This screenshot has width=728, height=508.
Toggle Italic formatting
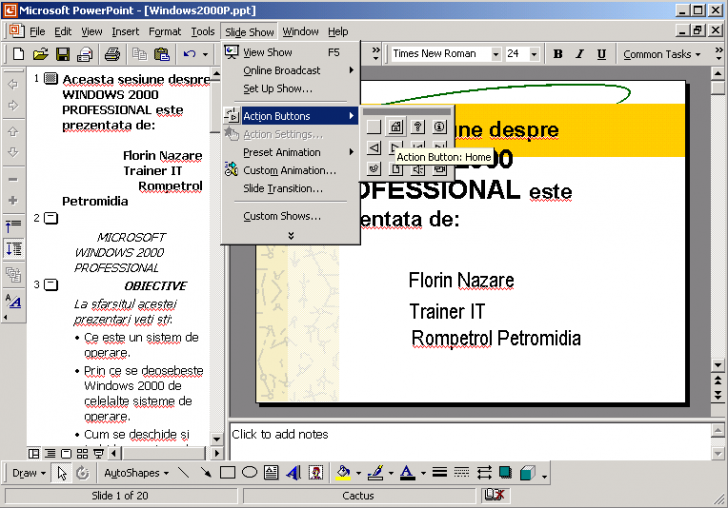click(579, 54)
